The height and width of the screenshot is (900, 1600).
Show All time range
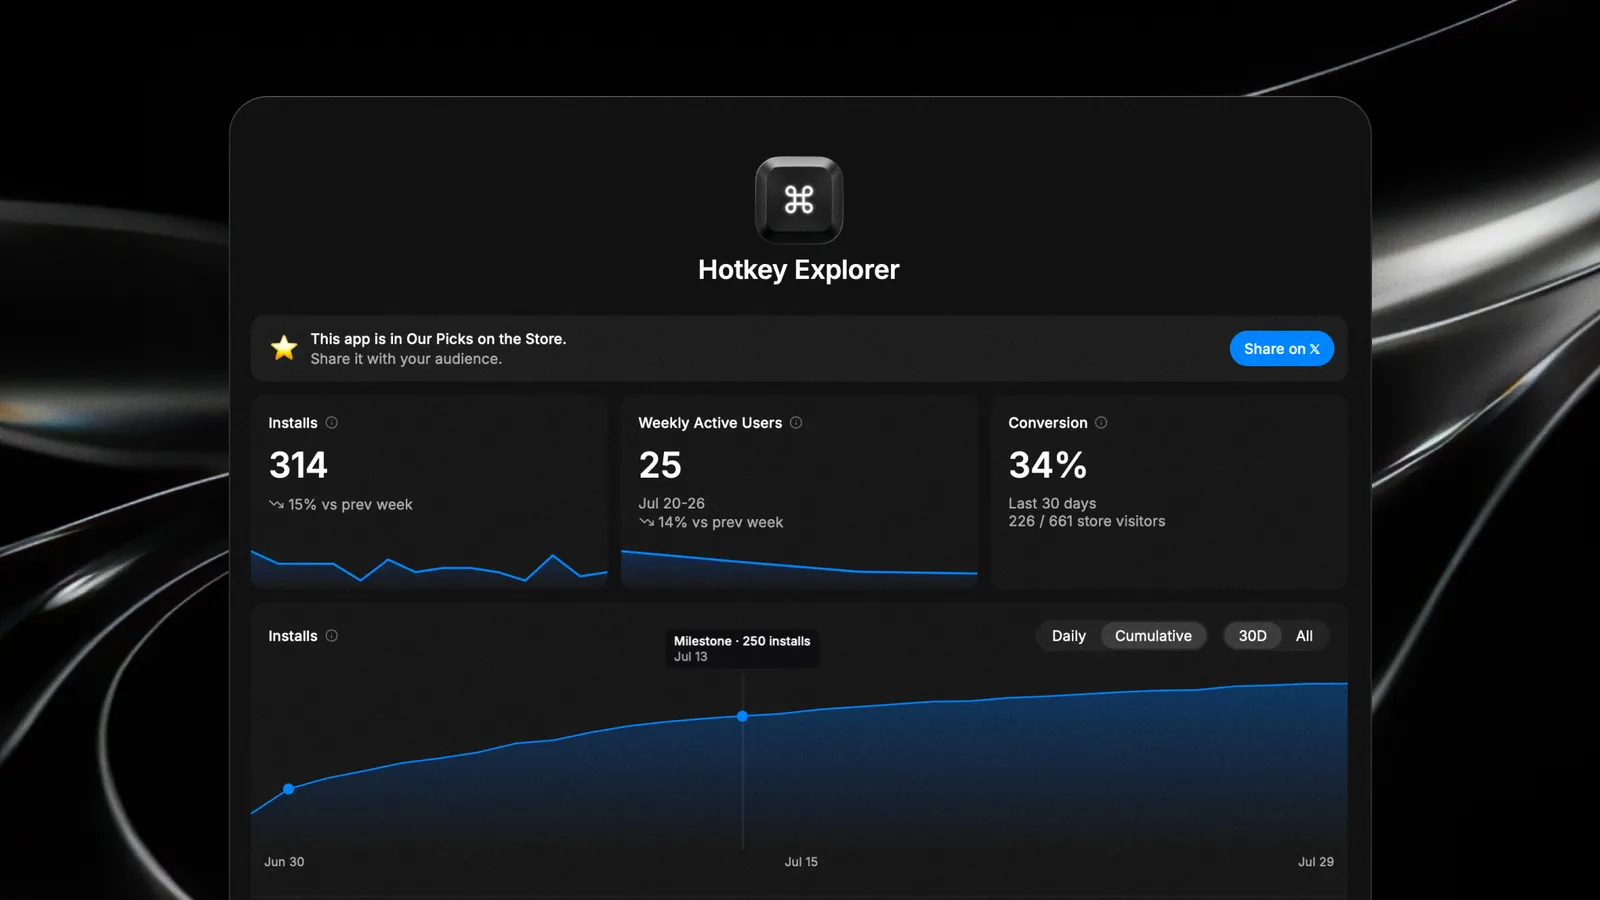click(1304, 636)
